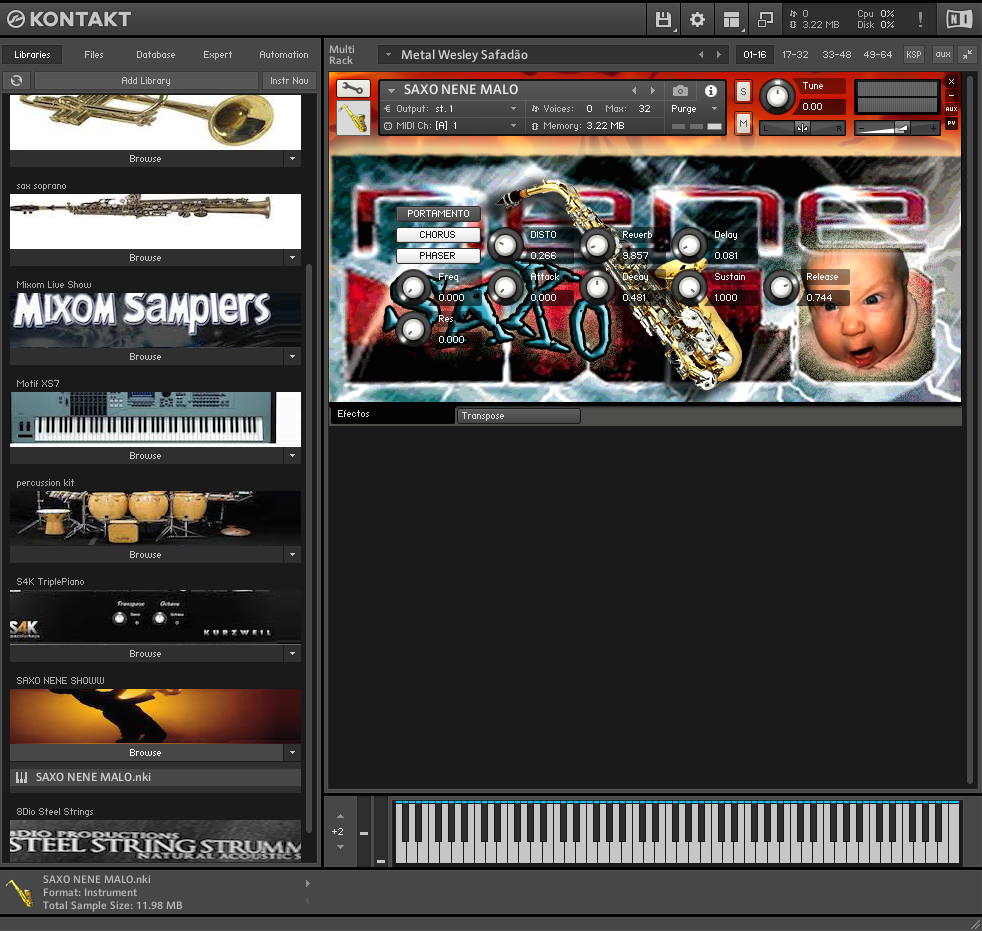982x931 pixels.
Task: Toggle the KSP script editor
Action: pos(914,54)
